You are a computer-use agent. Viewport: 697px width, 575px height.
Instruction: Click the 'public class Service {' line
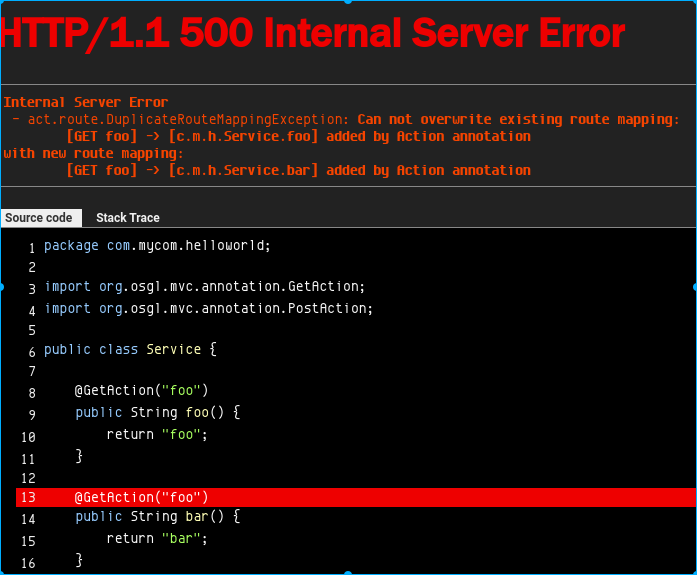130,349
